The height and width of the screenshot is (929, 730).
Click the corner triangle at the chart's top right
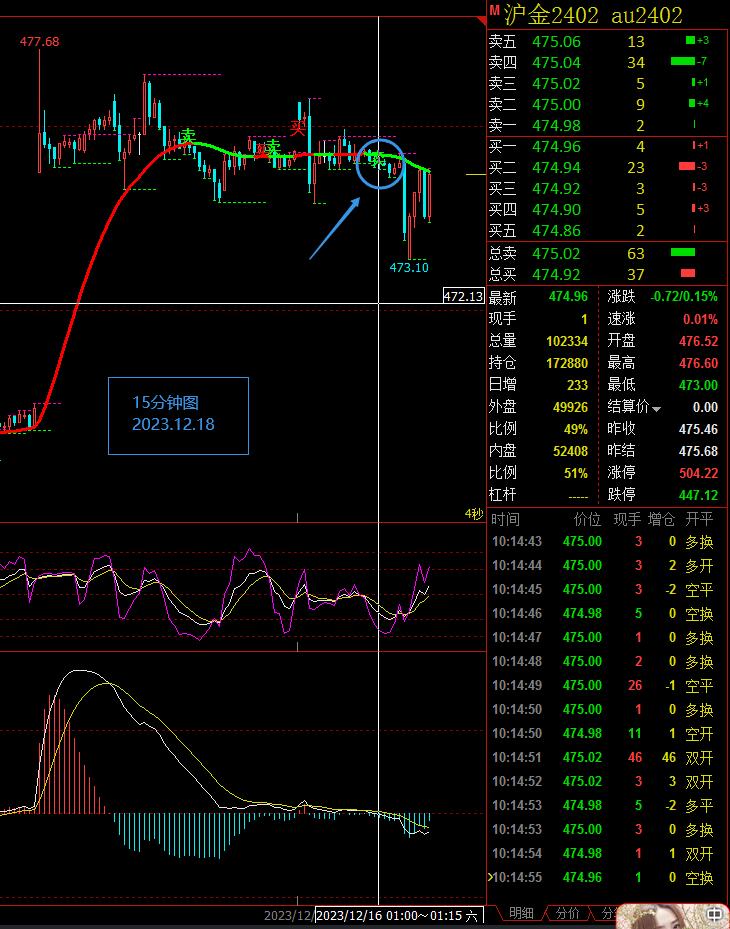(x=481, y=21)
